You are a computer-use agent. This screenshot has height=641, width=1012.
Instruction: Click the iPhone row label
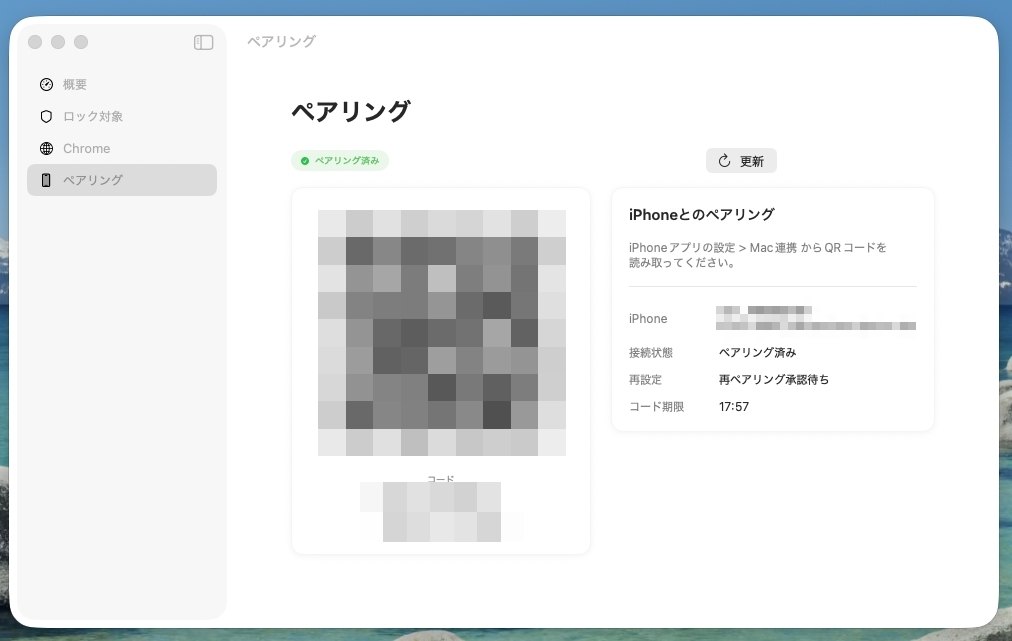pos(648,319)
